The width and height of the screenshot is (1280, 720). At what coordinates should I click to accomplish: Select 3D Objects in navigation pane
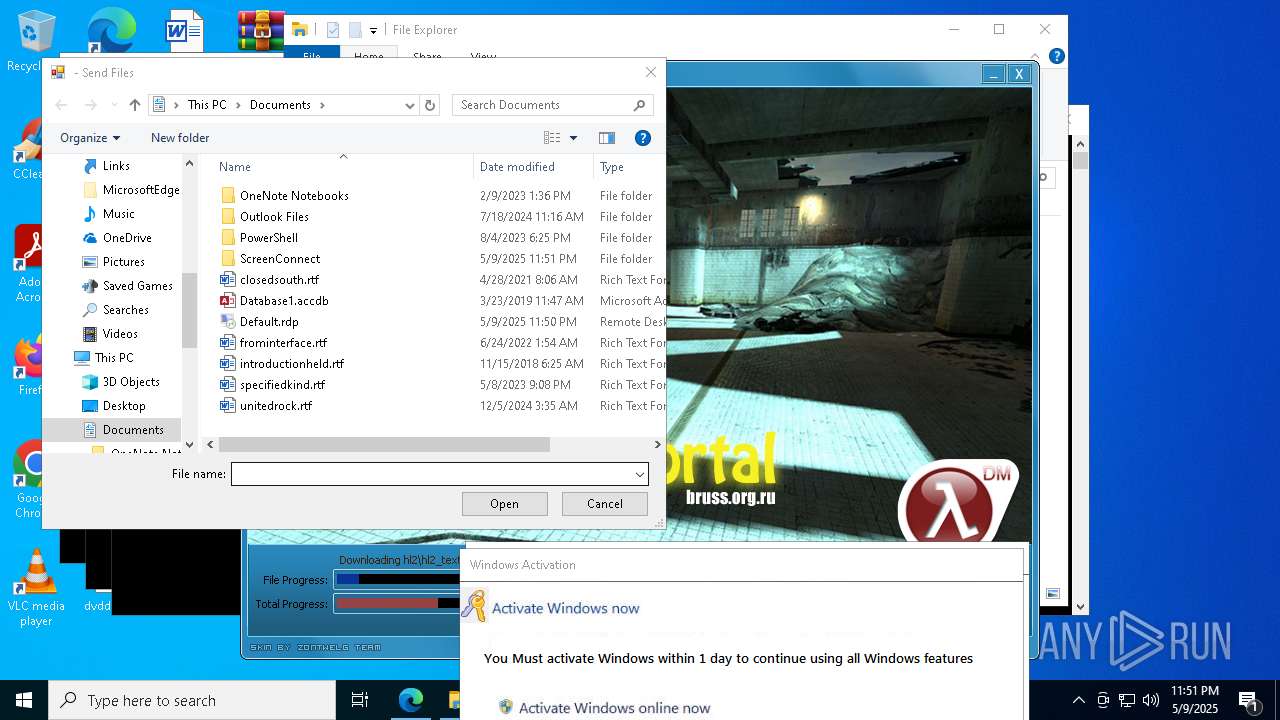[x=131, y=382]
